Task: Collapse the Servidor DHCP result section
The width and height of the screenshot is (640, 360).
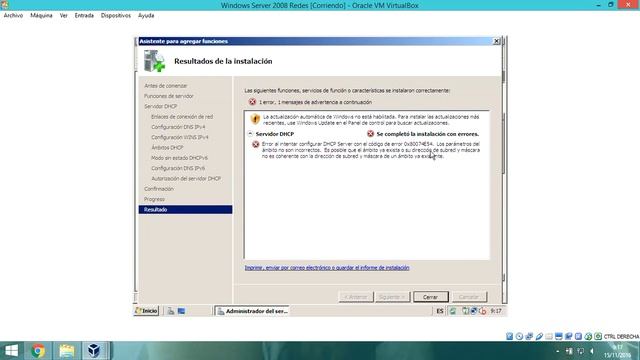Action: tap(250, 133)
